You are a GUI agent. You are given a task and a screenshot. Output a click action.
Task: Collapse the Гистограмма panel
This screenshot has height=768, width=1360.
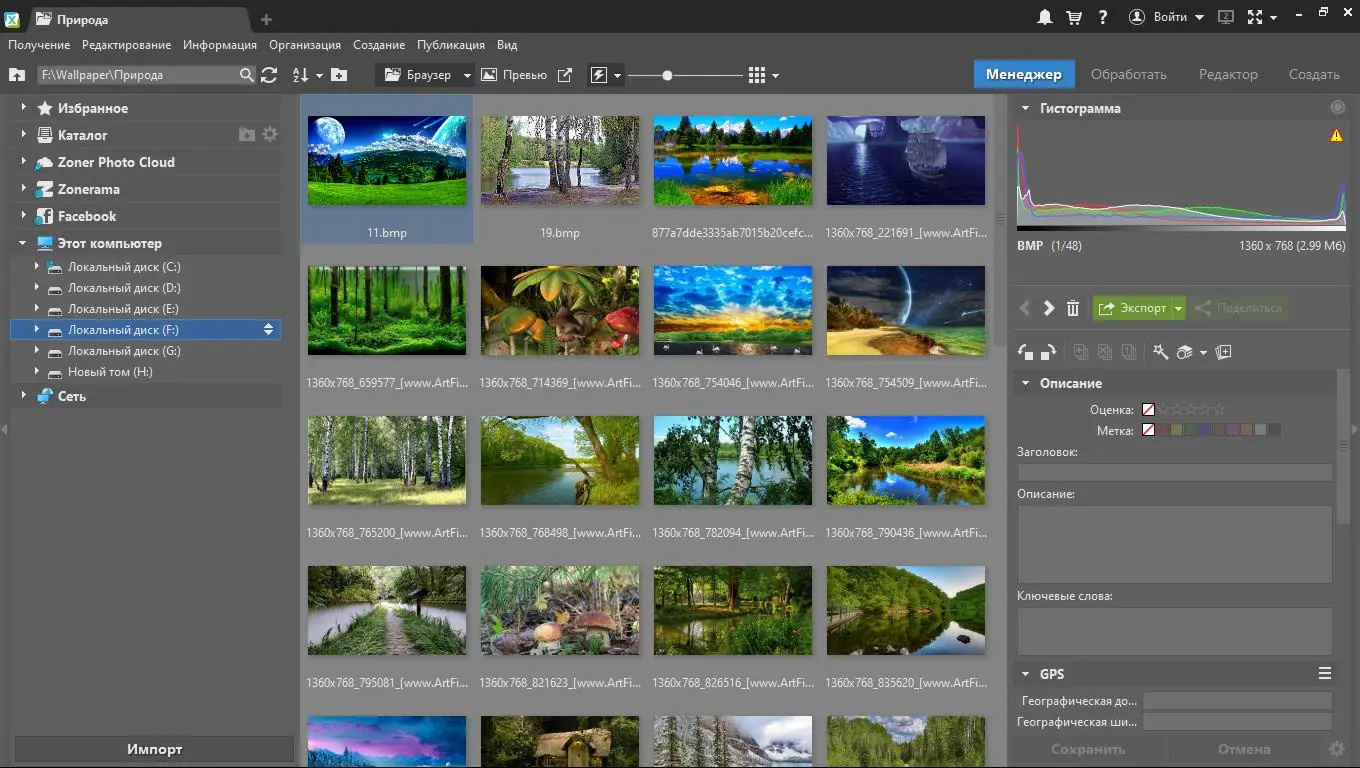(1025, 108)
